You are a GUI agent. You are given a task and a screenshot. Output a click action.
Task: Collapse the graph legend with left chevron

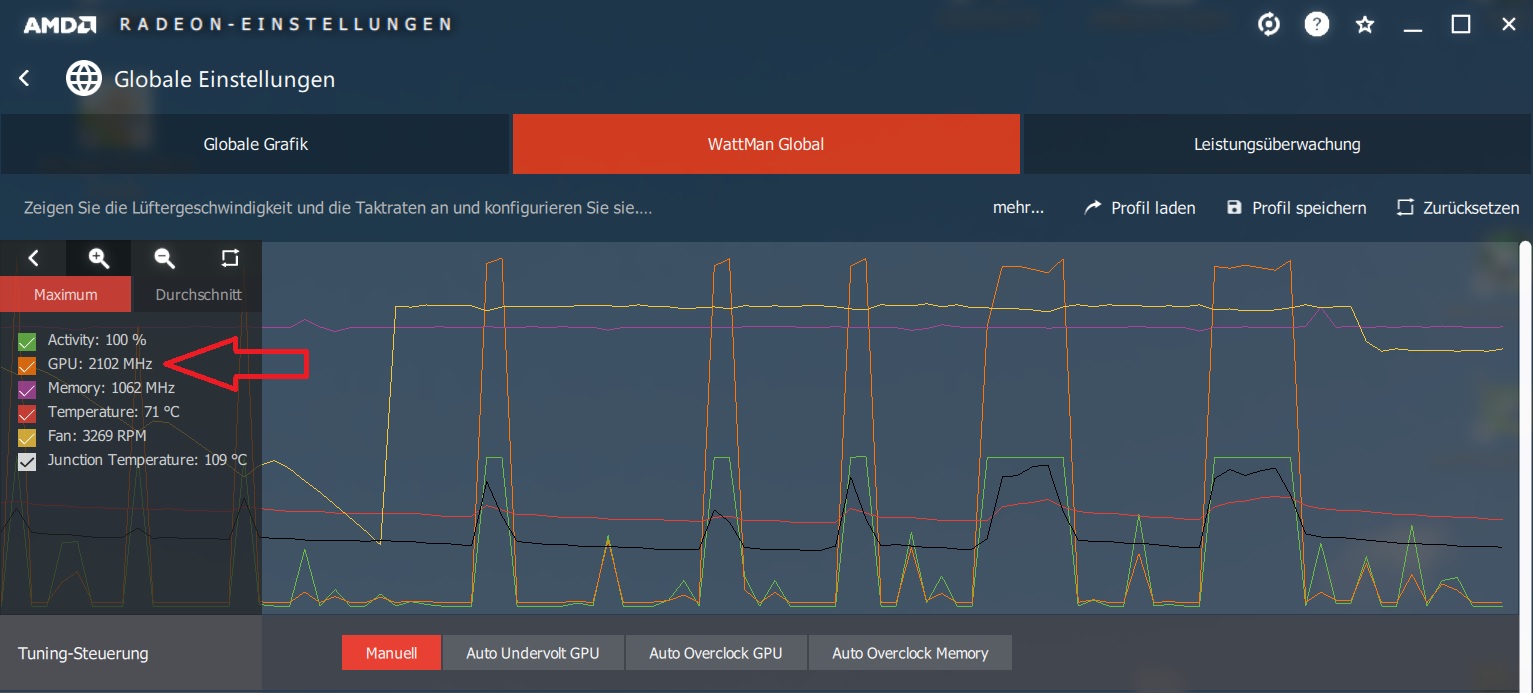(33, 258)
